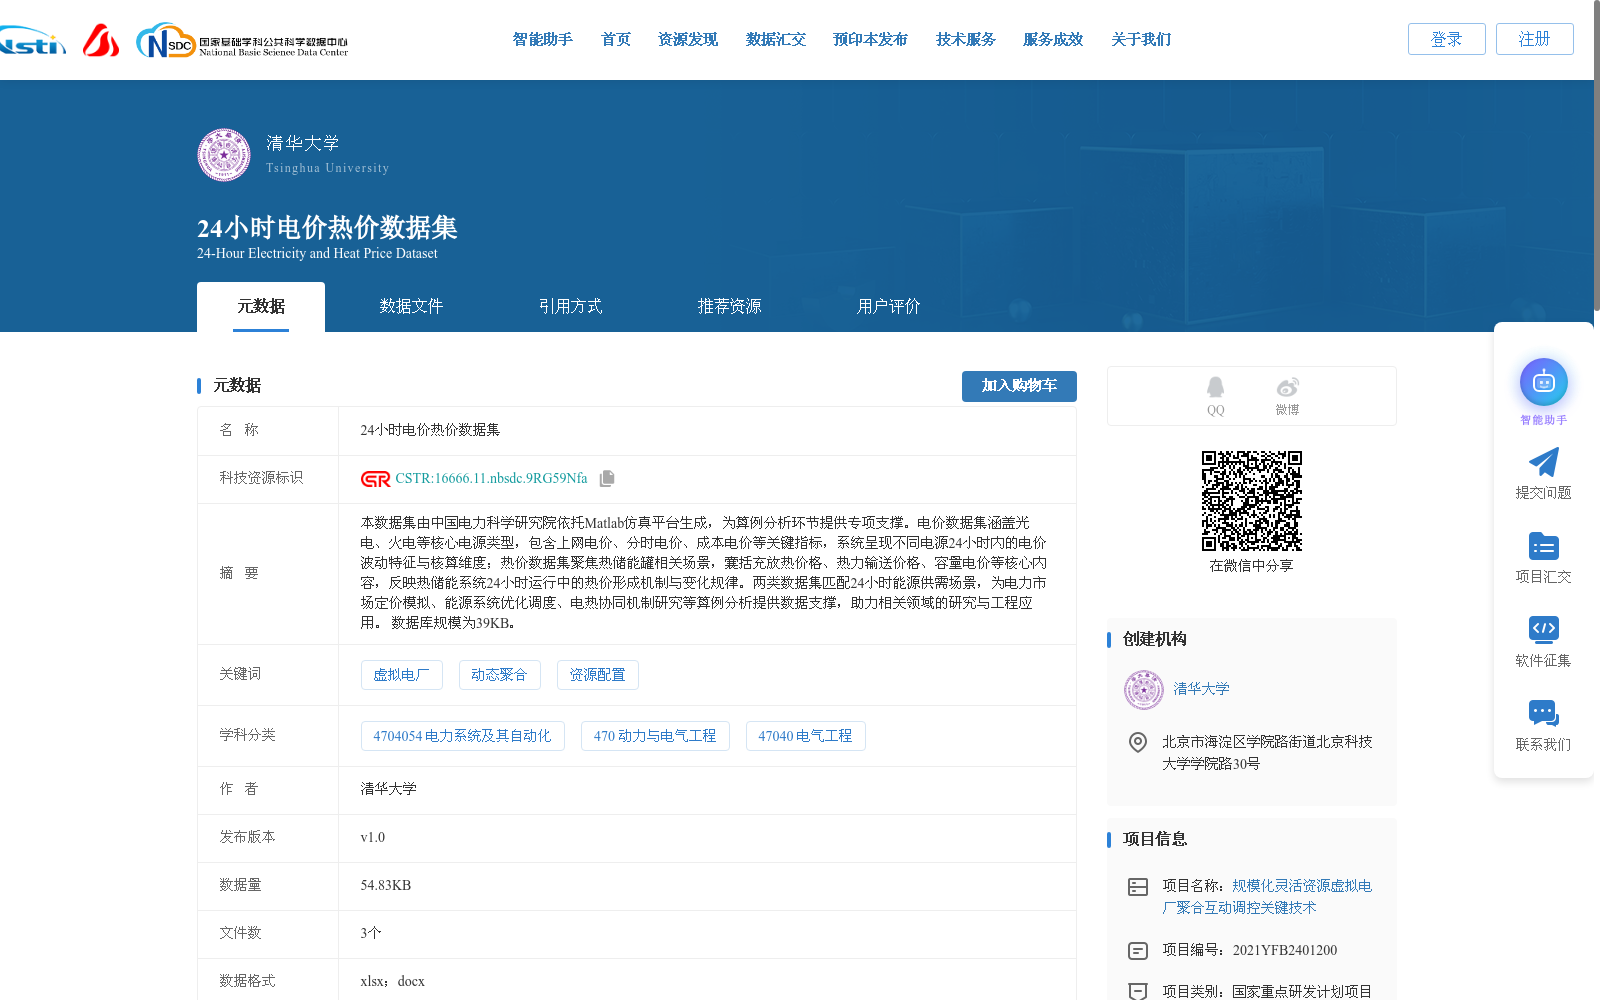This screenshot has width=1600, height=1000.
Task: Click the location pin beside the address
Action: [1137, 742]
